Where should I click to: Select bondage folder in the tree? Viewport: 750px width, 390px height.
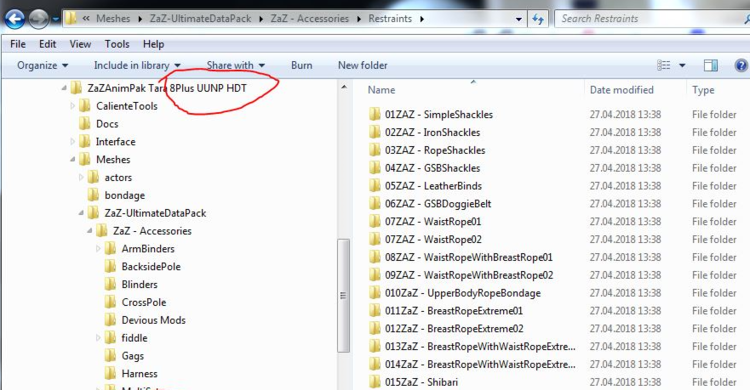(x=125, y=195)
